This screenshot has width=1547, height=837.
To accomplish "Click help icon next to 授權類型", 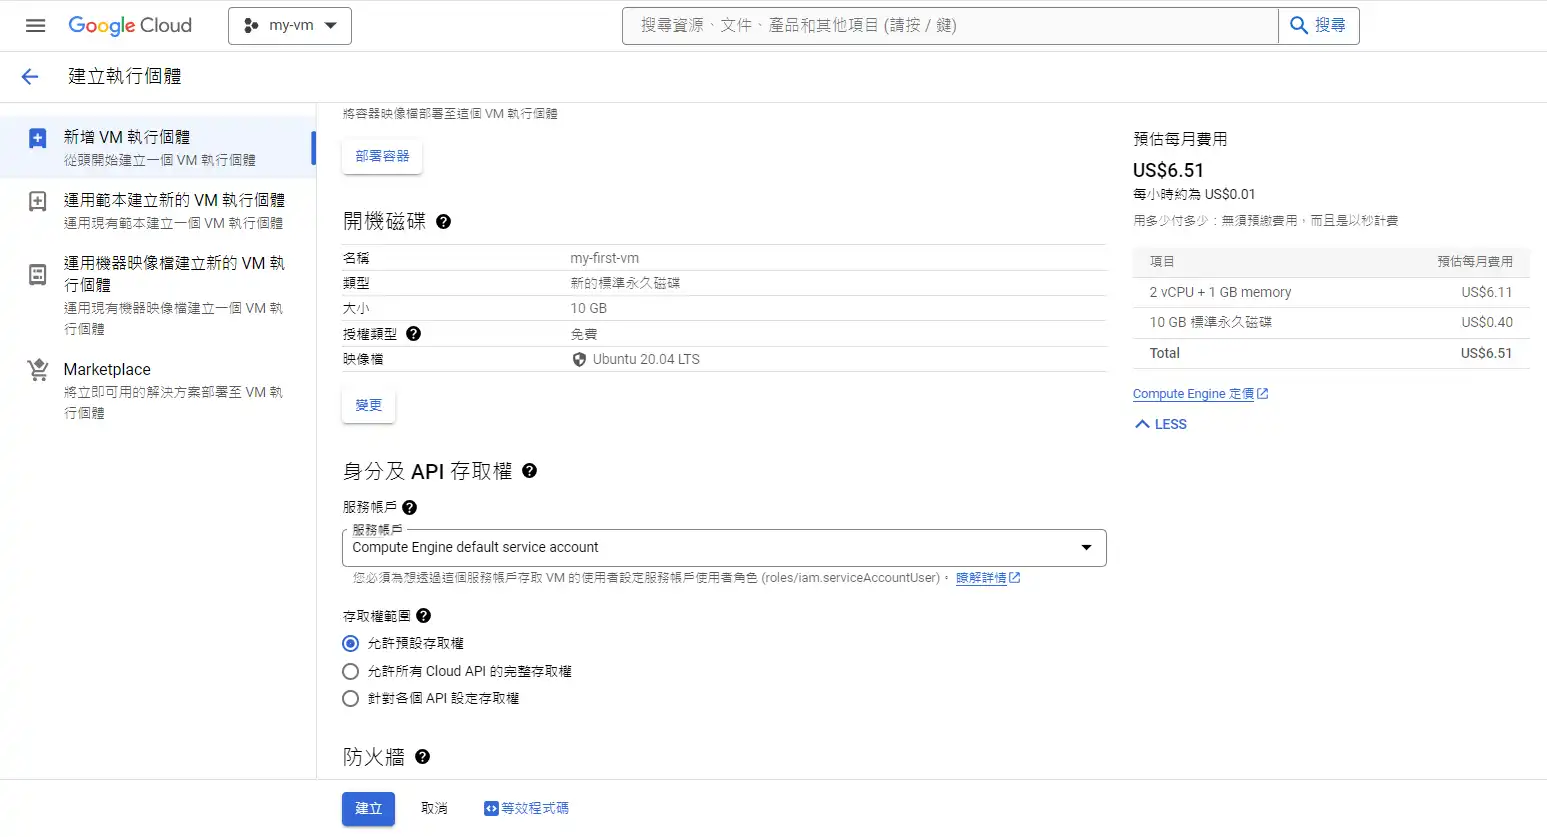I will point(414,334).
